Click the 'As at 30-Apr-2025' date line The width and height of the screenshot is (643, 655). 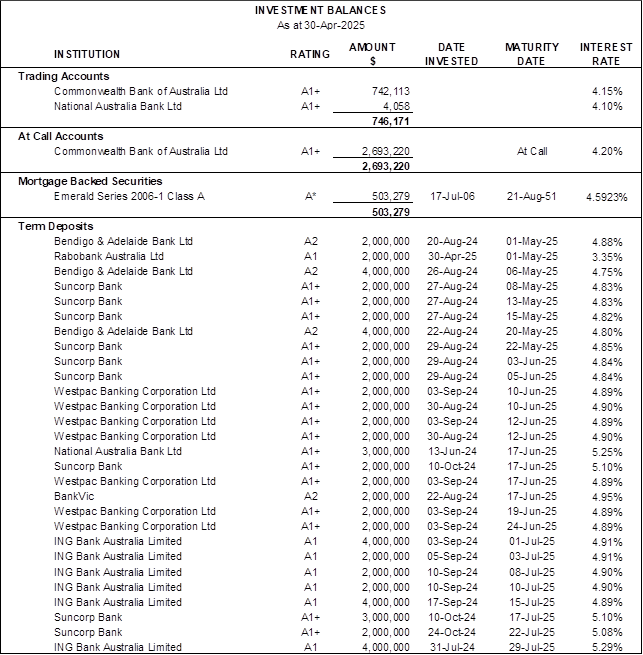coord(320,25)
